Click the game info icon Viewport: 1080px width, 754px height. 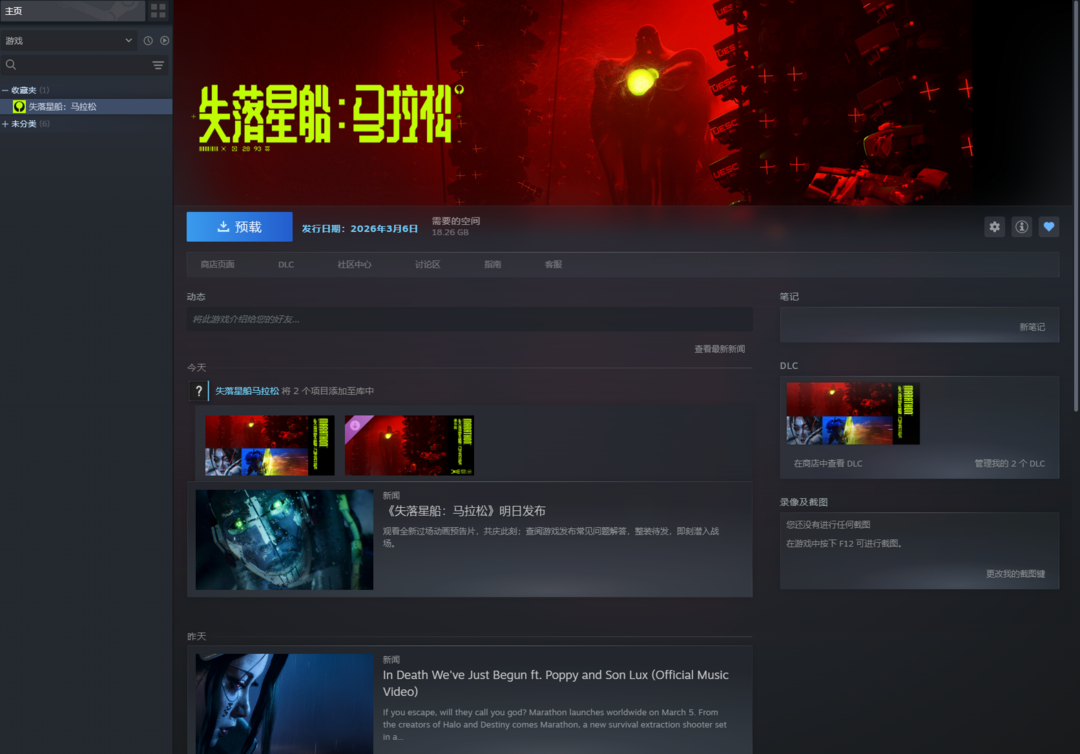coord(1021,227)
